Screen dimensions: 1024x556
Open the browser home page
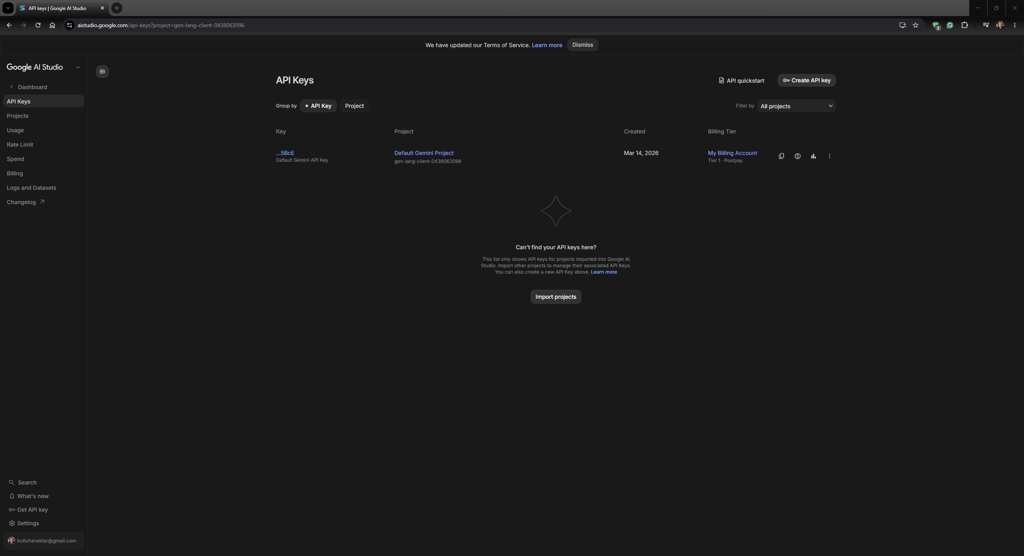pos(52,25)
